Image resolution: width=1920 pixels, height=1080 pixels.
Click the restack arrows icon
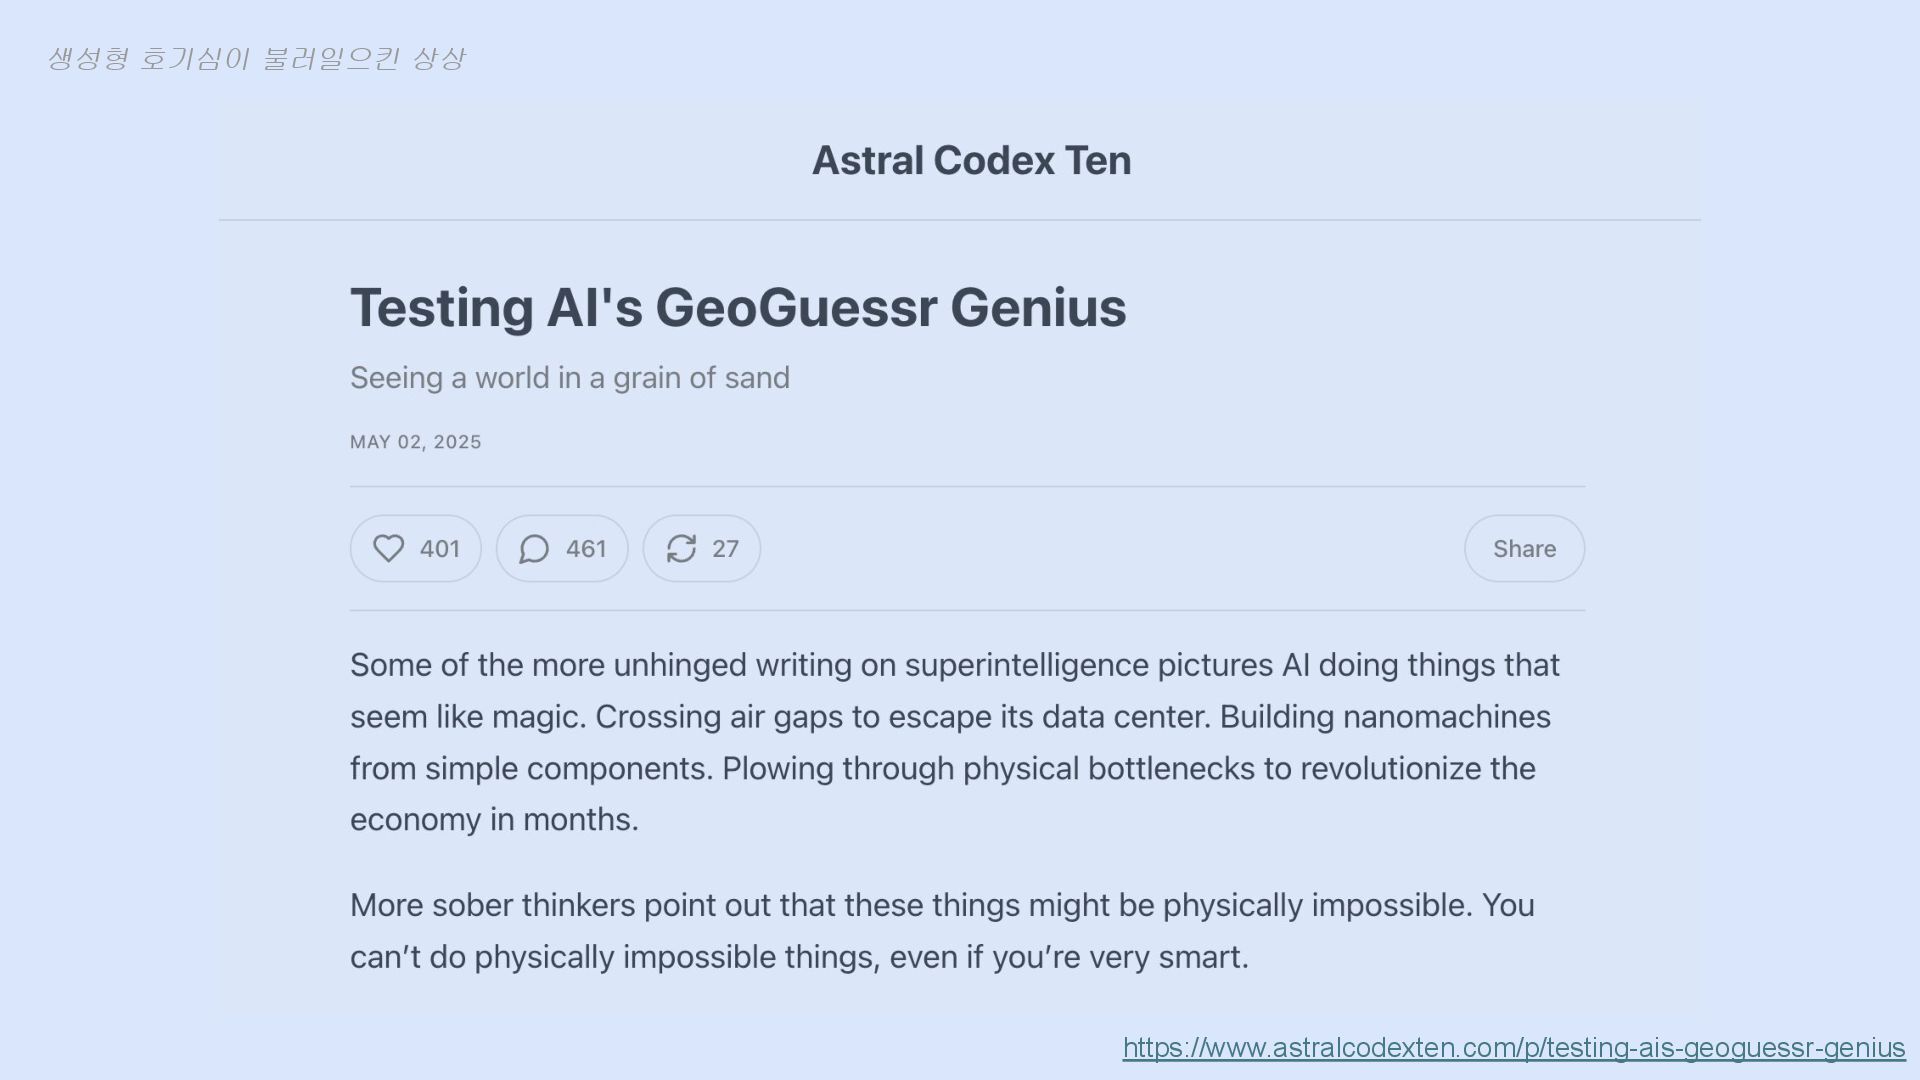(681, 548)
